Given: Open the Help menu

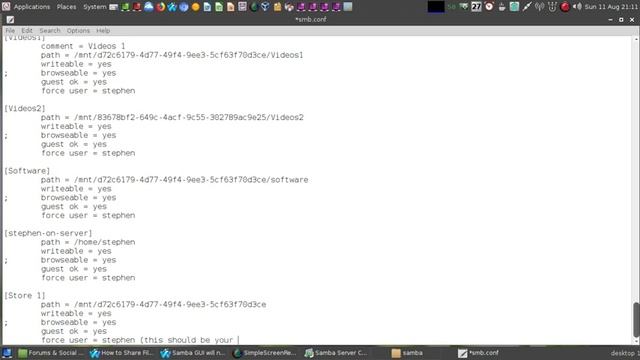Looking at the screenshot, I should pos(103,31).
